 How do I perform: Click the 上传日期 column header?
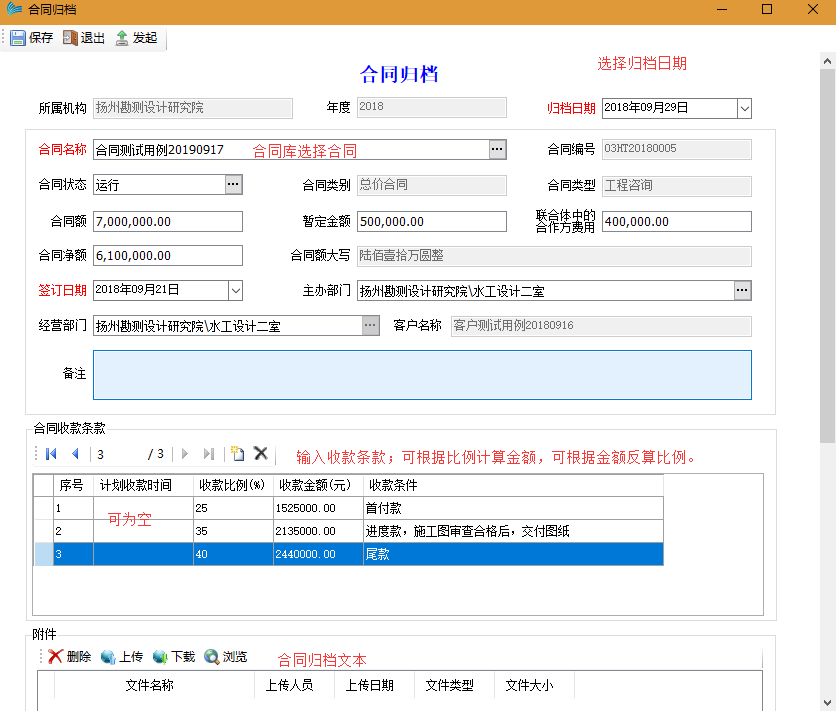(x=374, y=685)
